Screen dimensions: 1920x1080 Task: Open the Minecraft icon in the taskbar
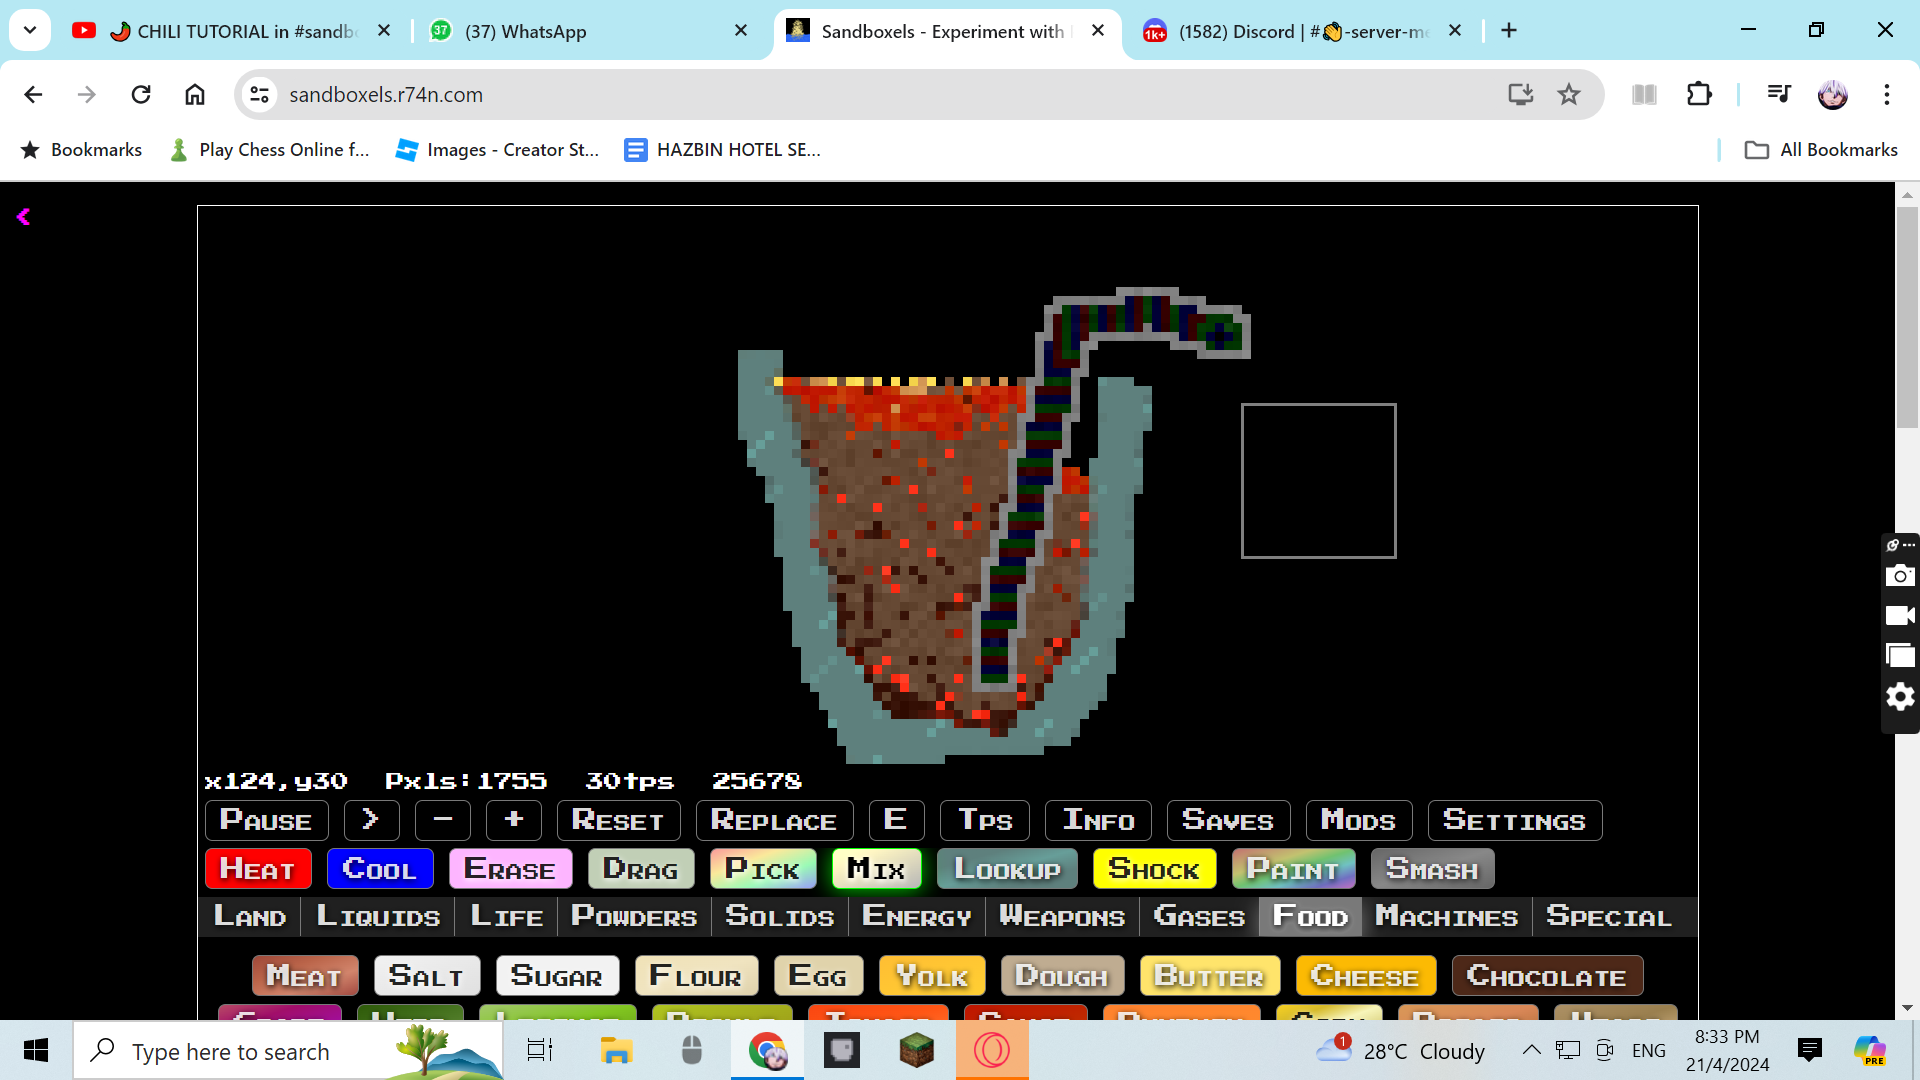tap(916, 1051)
